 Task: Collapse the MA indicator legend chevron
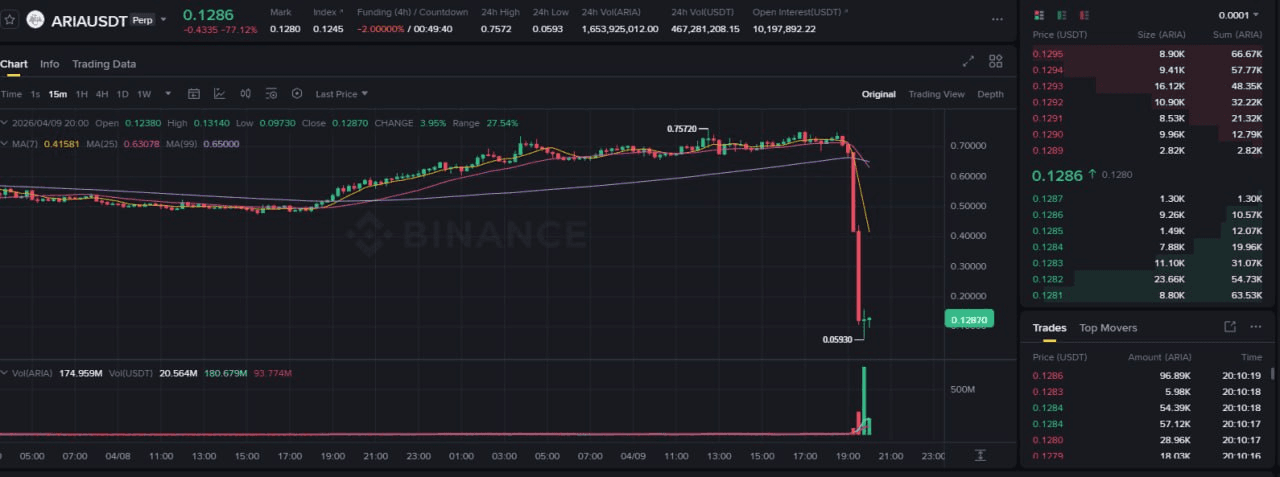4,144
